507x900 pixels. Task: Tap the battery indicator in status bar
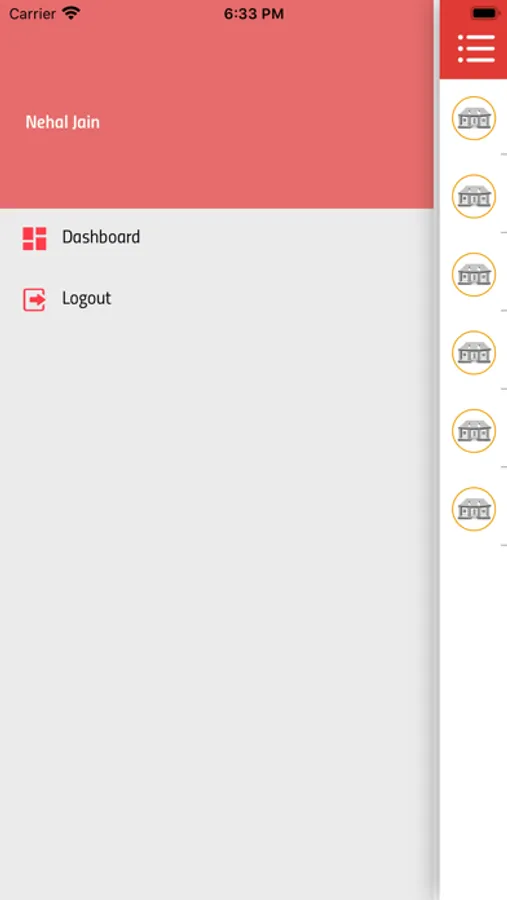(485, 13)
